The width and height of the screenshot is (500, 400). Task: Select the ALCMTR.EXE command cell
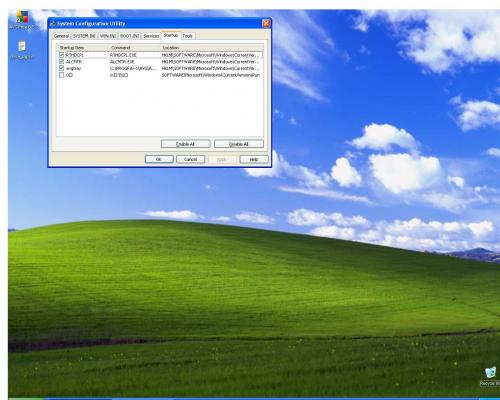click(122, 62)
